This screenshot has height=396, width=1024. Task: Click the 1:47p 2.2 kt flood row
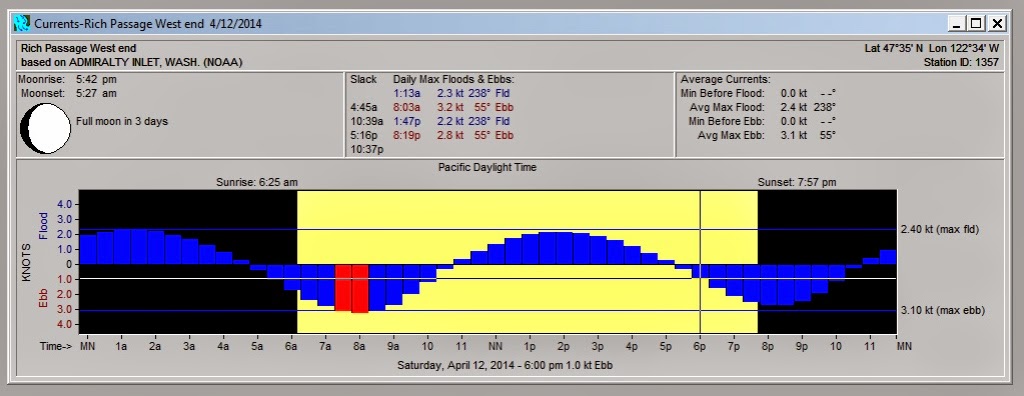click(453, 121)
